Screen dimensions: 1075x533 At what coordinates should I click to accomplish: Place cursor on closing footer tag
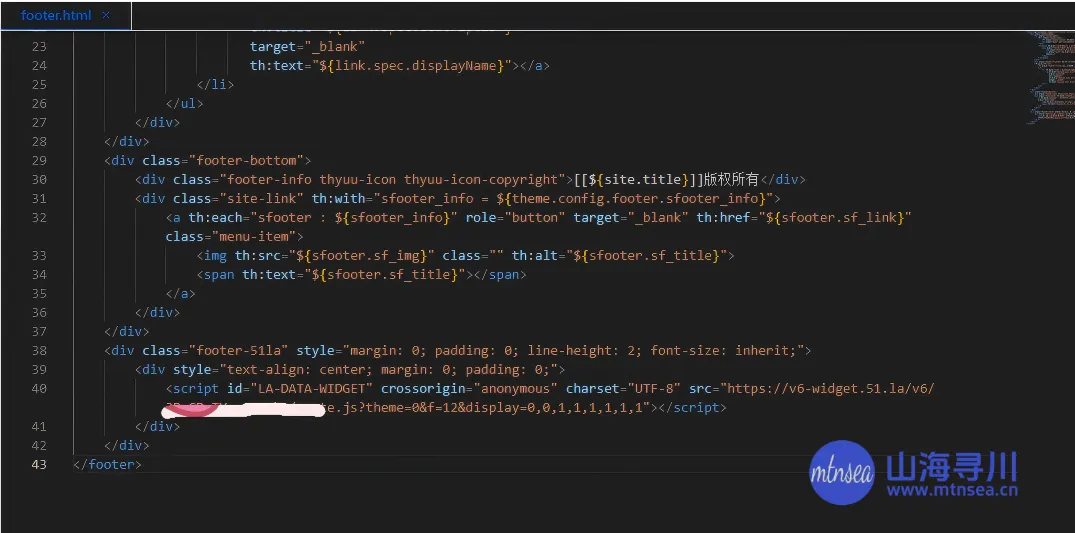pyautogui.click(x=107, y=464)
